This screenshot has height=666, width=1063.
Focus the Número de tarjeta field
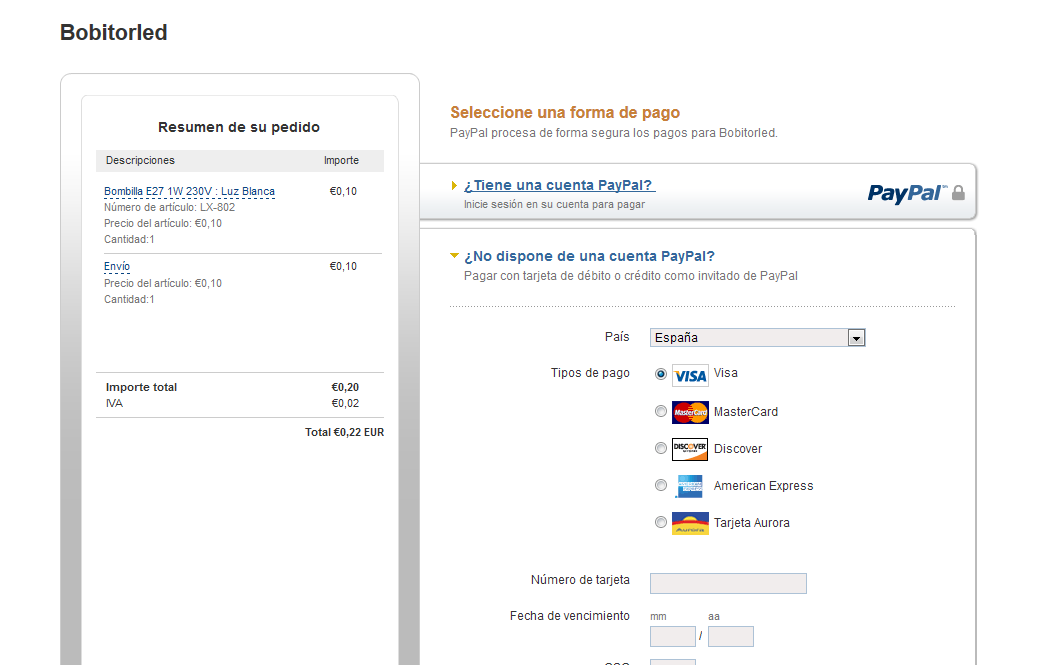728,583
